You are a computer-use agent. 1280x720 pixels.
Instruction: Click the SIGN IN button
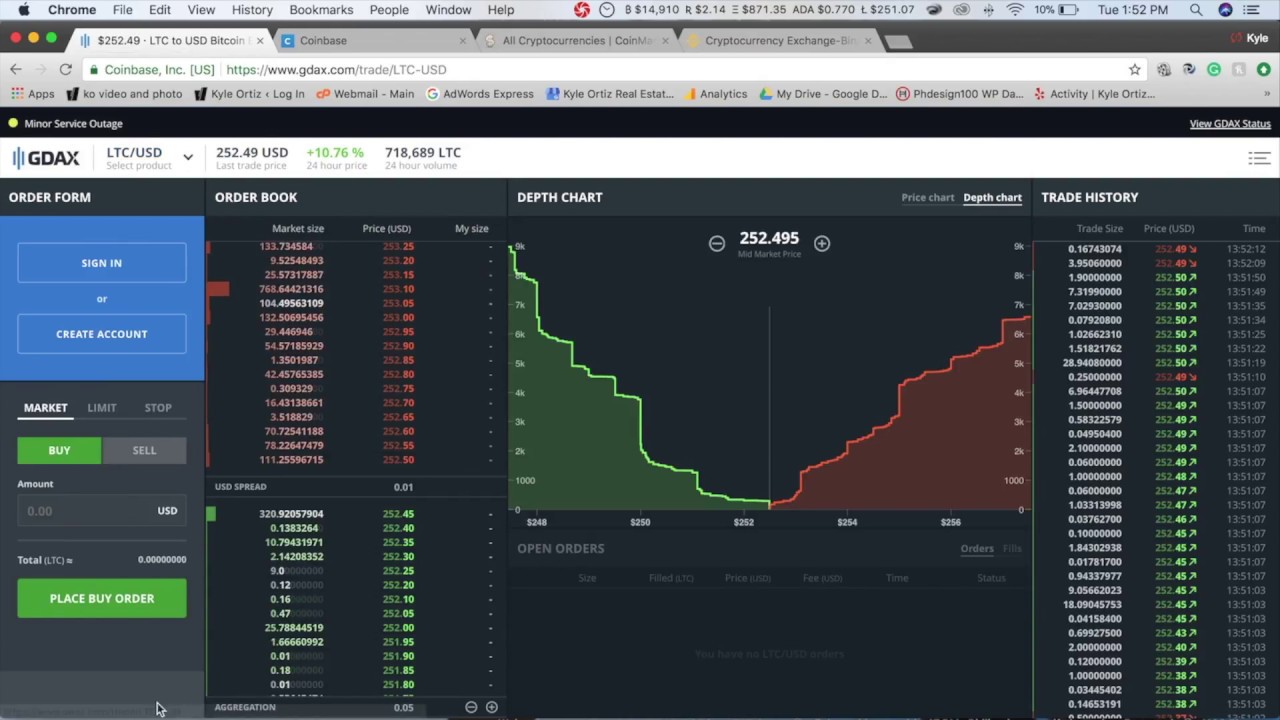coord(102,263)
